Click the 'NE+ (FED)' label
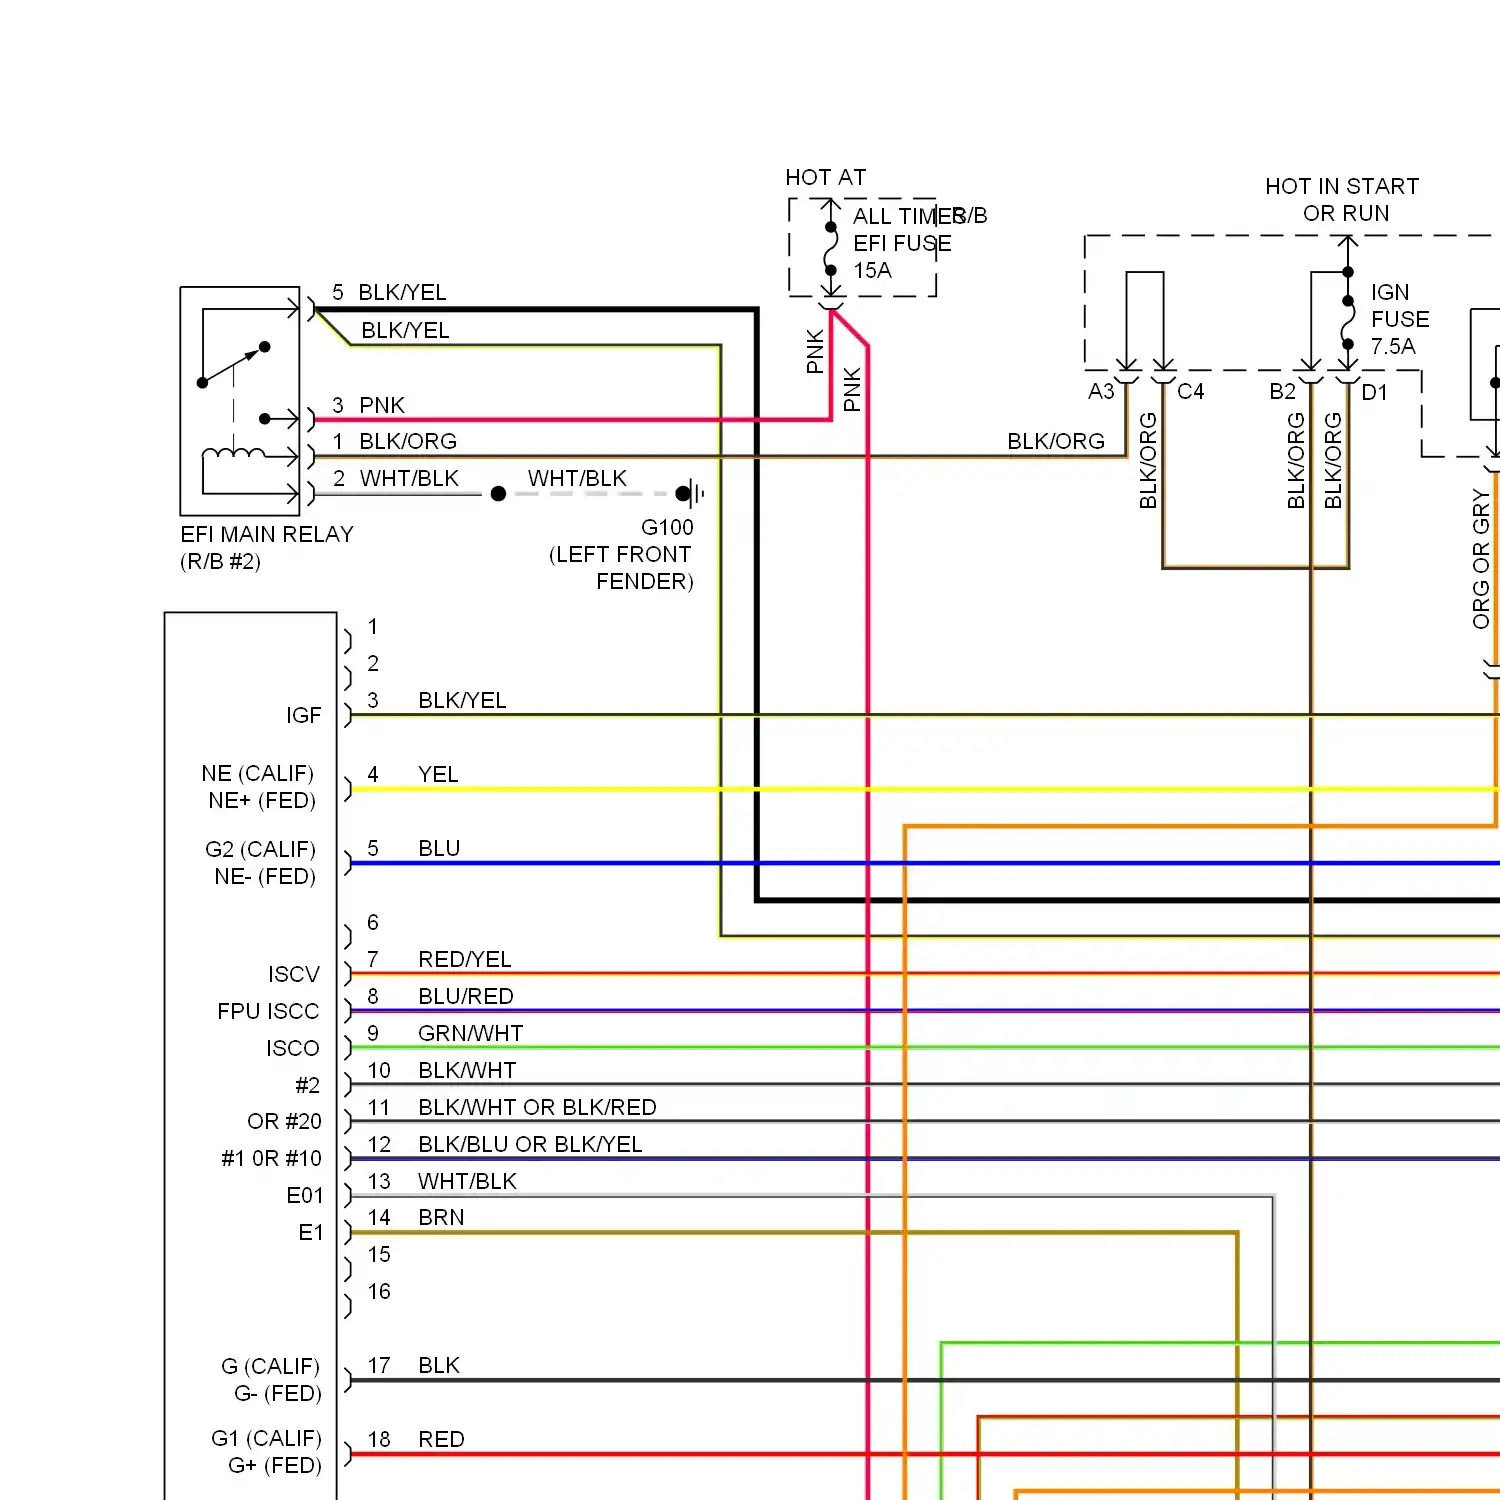Viewport: 1500px width, 1500px height. pyautogui.click(x=262, y=801)
